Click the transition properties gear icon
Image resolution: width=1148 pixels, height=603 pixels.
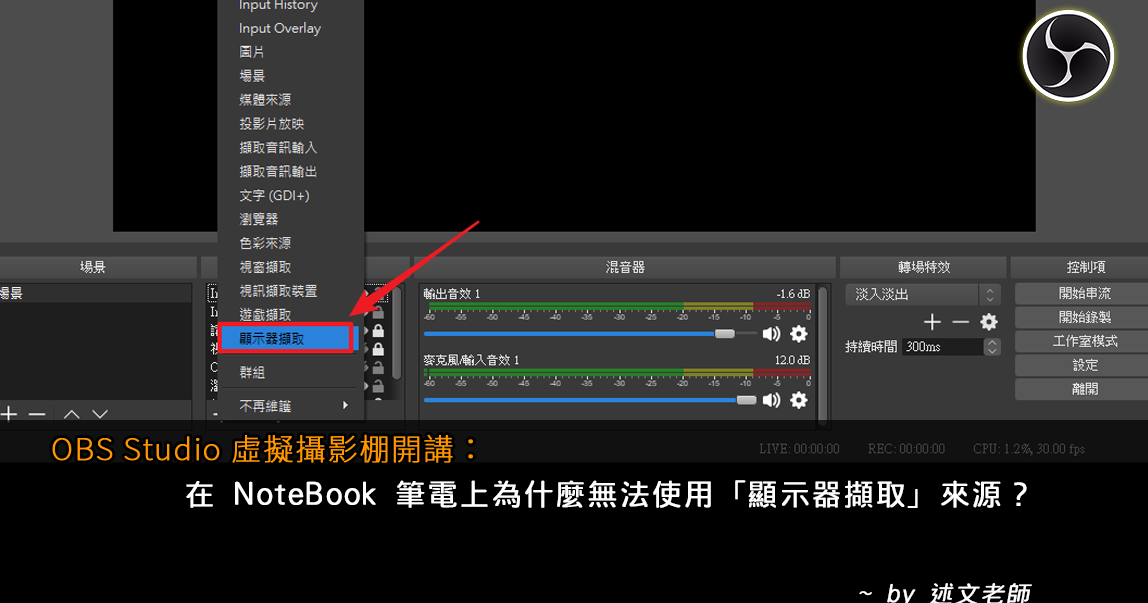pos(988,321)
